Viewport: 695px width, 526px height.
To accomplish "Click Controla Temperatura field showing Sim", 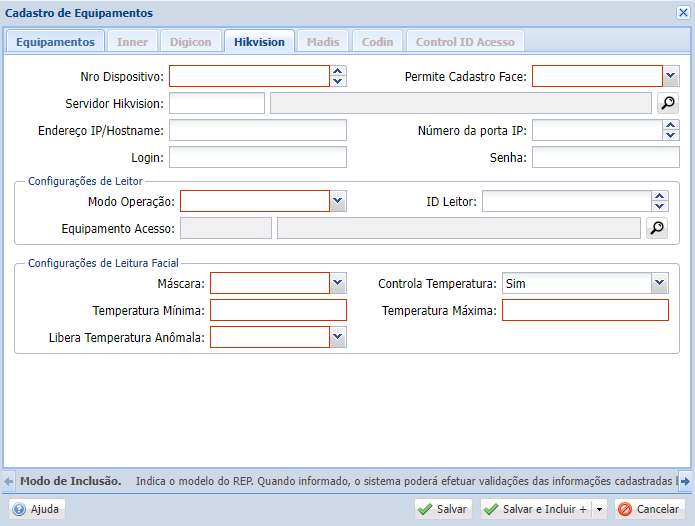I will pos(577,283).
